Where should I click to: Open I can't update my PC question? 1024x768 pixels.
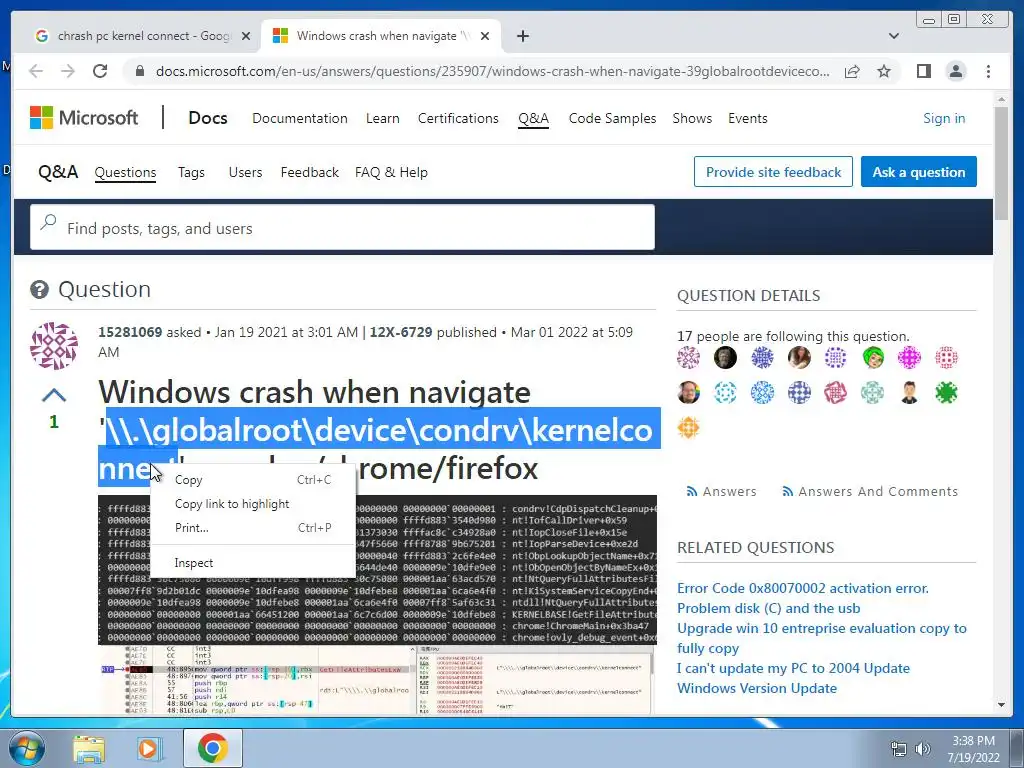point(793,669)
